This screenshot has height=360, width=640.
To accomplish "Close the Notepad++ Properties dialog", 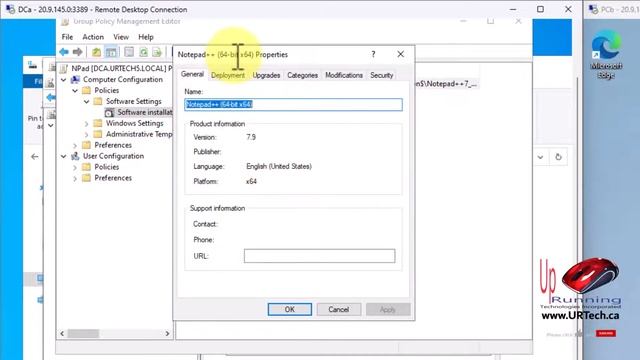I will [400, 54].
